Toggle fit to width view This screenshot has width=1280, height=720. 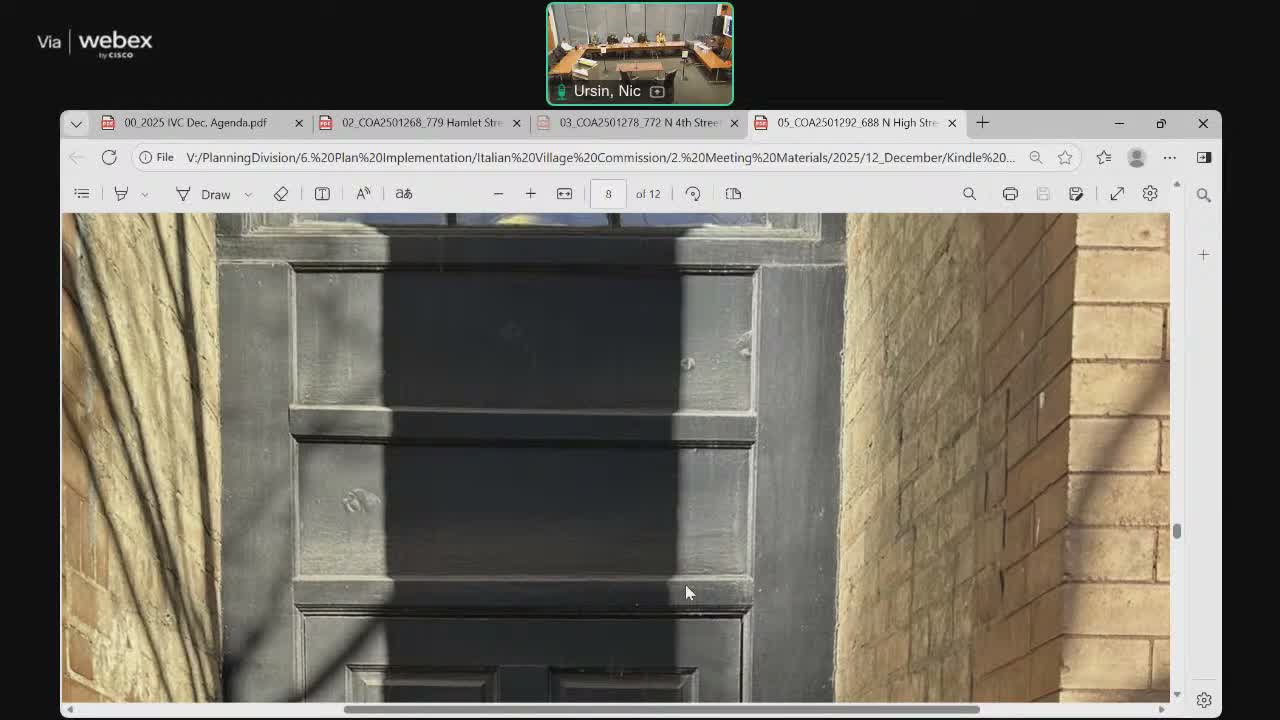564,194
